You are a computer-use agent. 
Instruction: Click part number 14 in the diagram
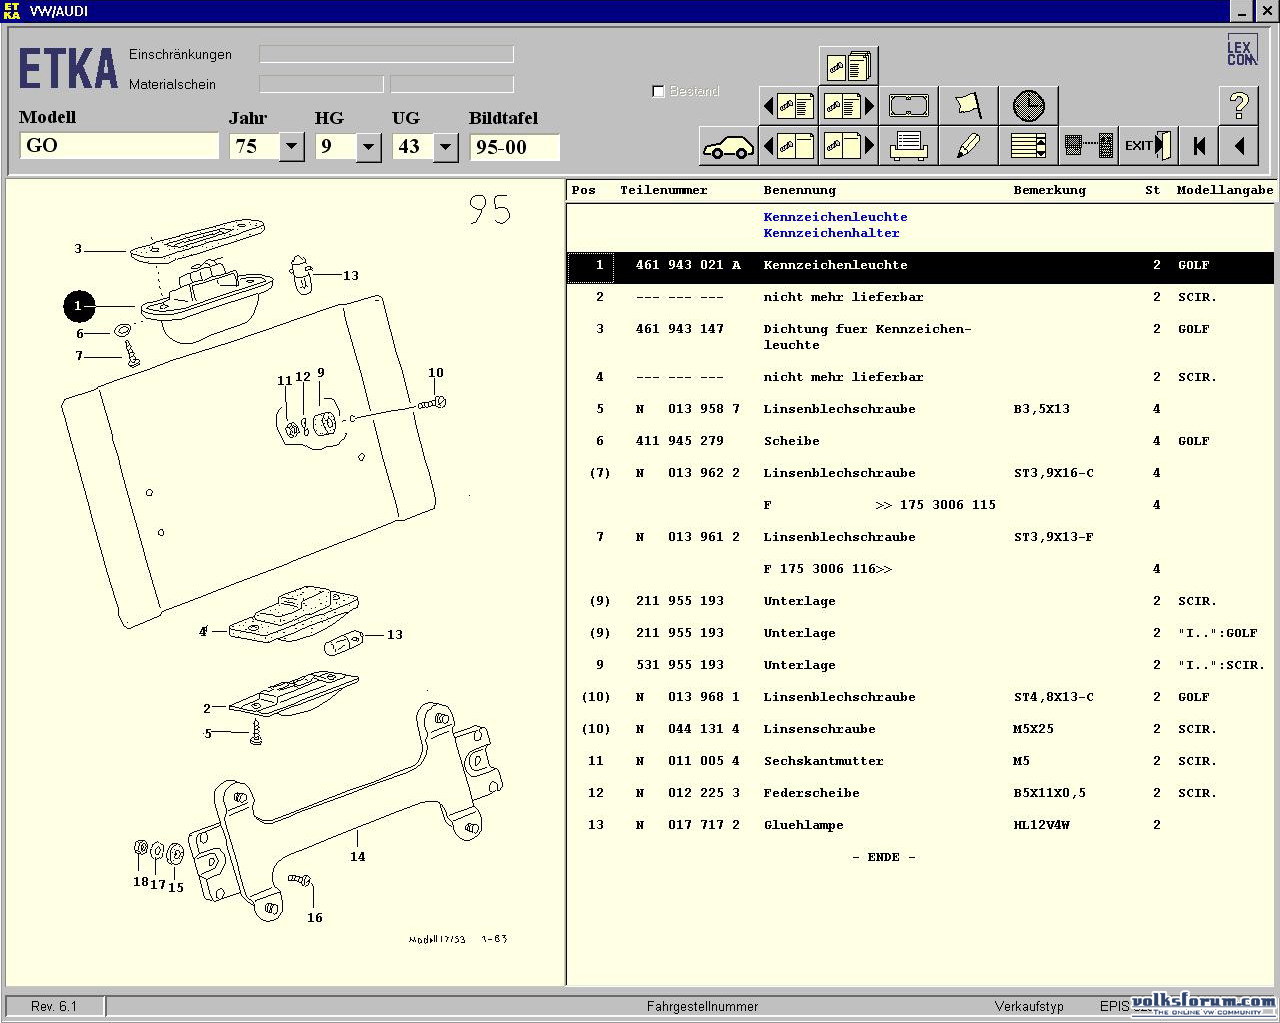(x=357, y=857)
